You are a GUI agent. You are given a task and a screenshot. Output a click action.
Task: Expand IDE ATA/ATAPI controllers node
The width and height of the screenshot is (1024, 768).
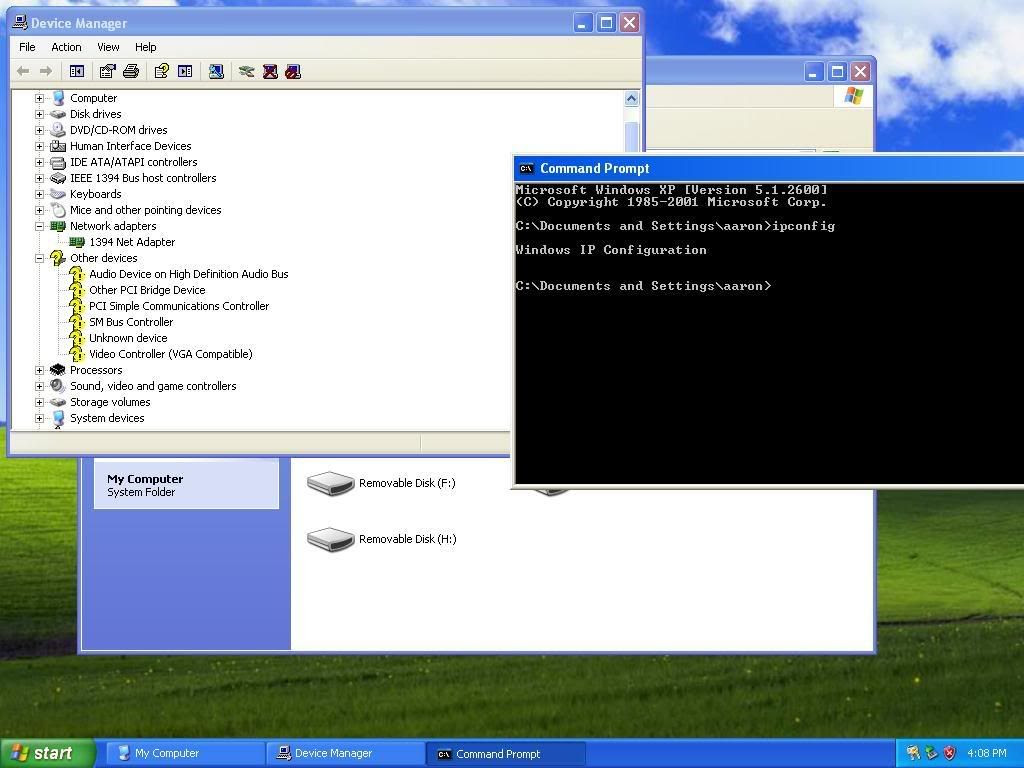click(x=39, y=162)
